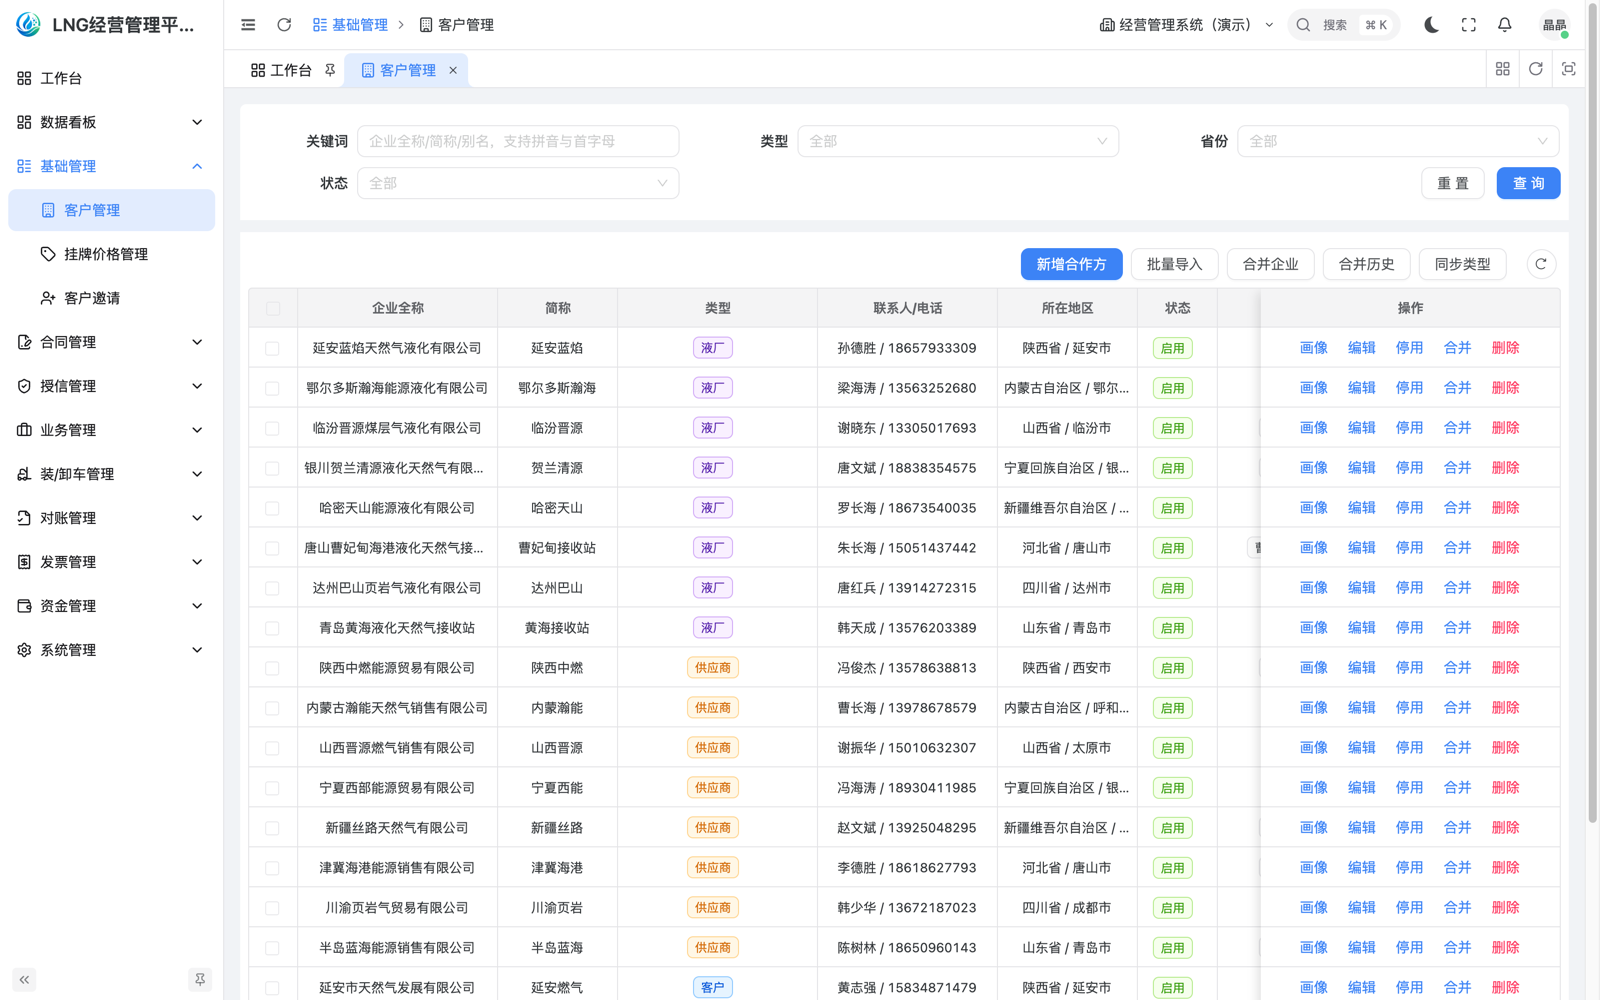
Task: Click the pin icon at sidebar bottom
Action: click(x=200, y=980)
